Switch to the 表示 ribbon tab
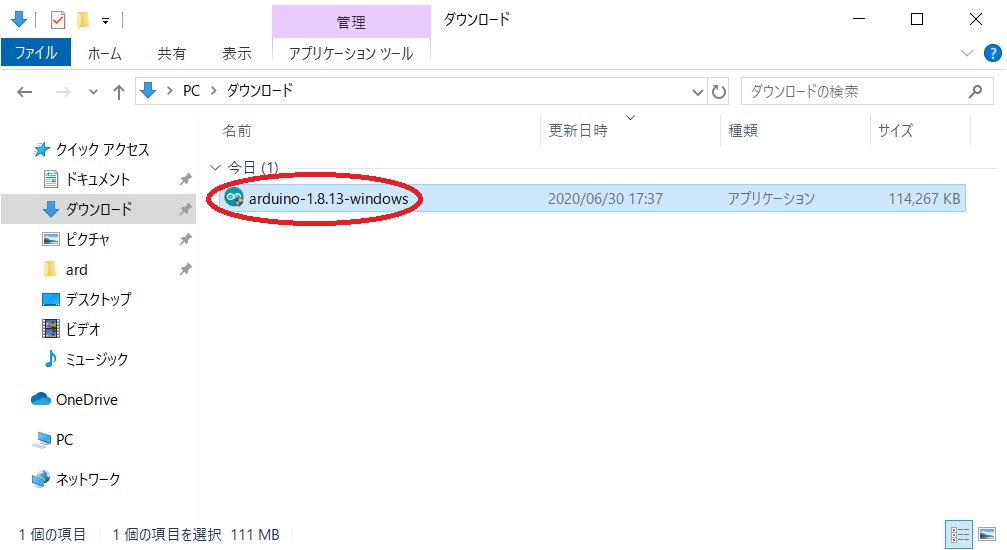1007x550 pixels. click(x=237, y=53)
